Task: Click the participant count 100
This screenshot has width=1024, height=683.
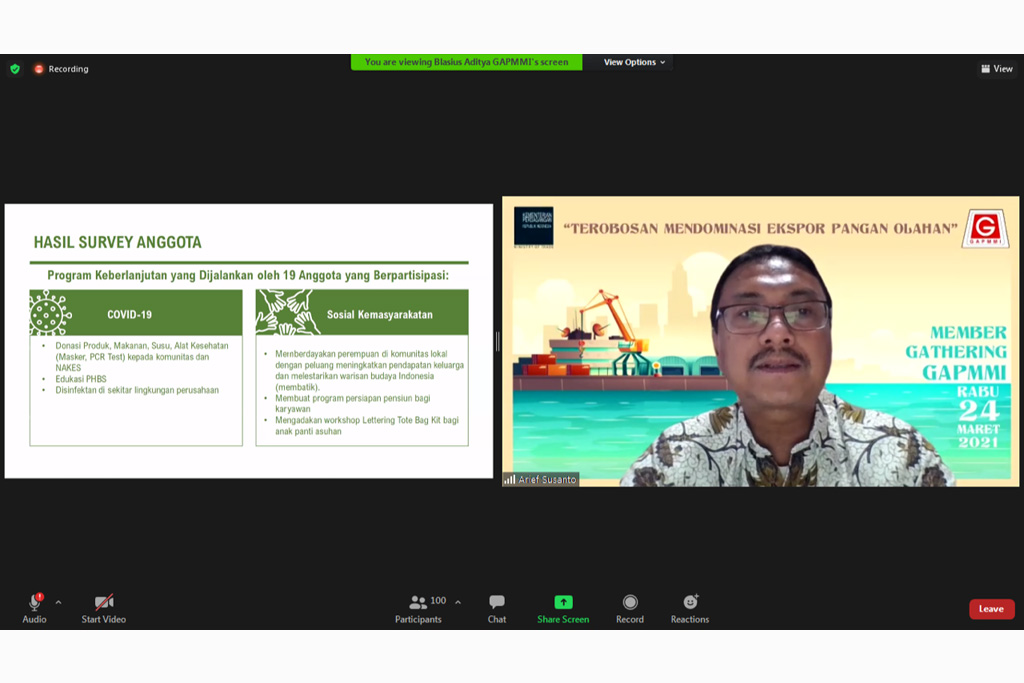Action: pos(438,600)
